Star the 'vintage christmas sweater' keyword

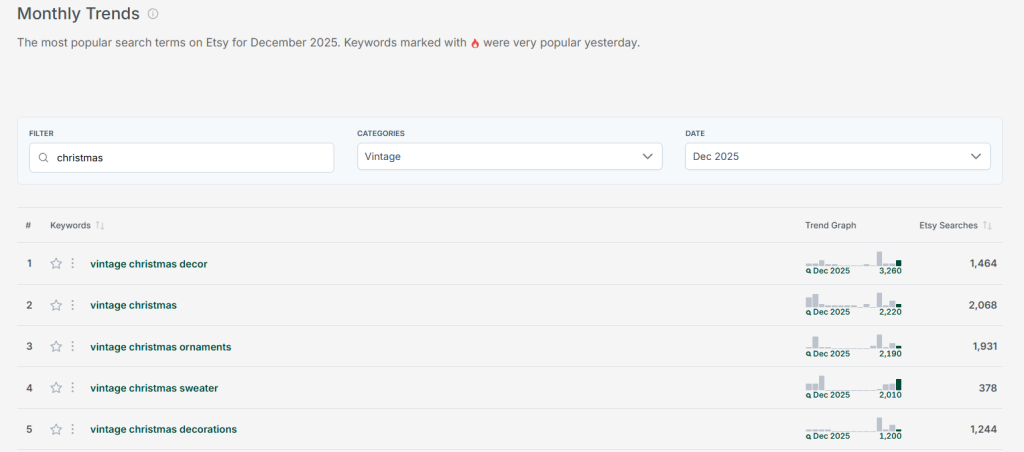56,388
